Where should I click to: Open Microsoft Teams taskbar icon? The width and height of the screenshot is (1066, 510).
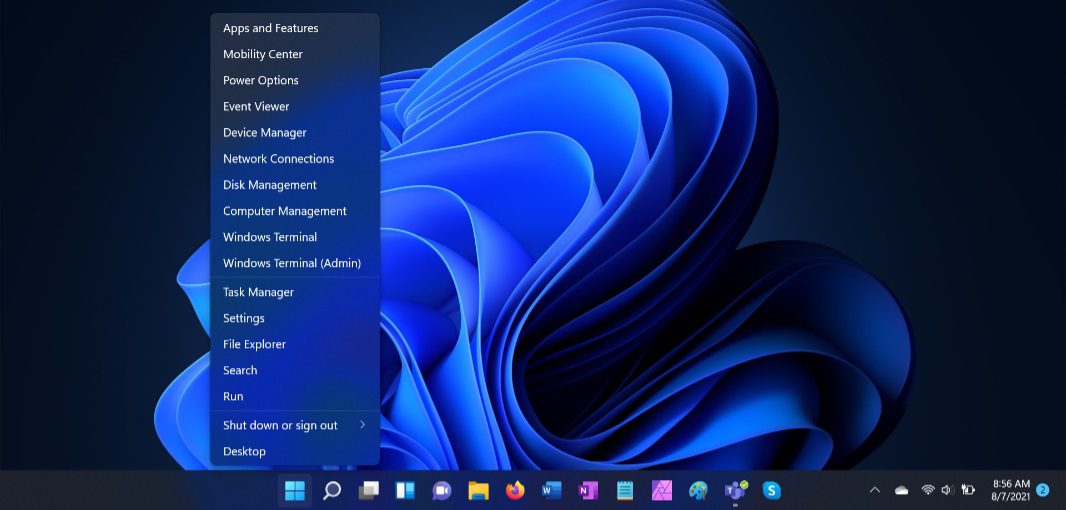coord(735,490)
